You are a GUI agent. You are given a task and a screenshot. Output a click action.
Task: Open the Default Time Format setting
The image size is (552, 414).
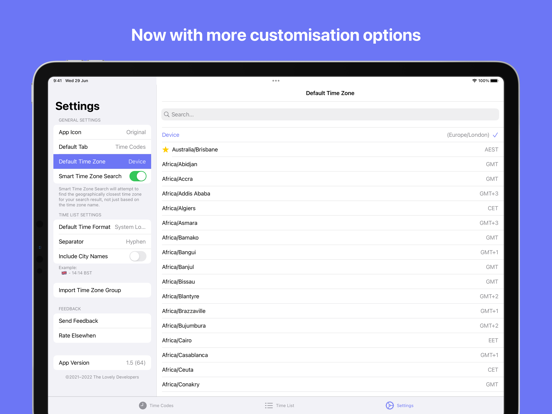tap(102, 227)
